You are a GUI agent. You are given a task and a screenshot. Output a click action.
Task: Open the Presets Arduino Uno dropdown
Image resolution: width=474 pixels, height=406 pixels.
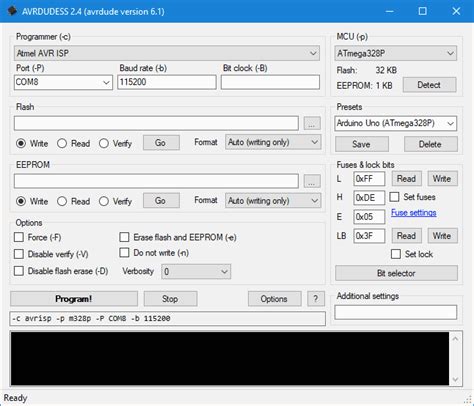(396, 123)
